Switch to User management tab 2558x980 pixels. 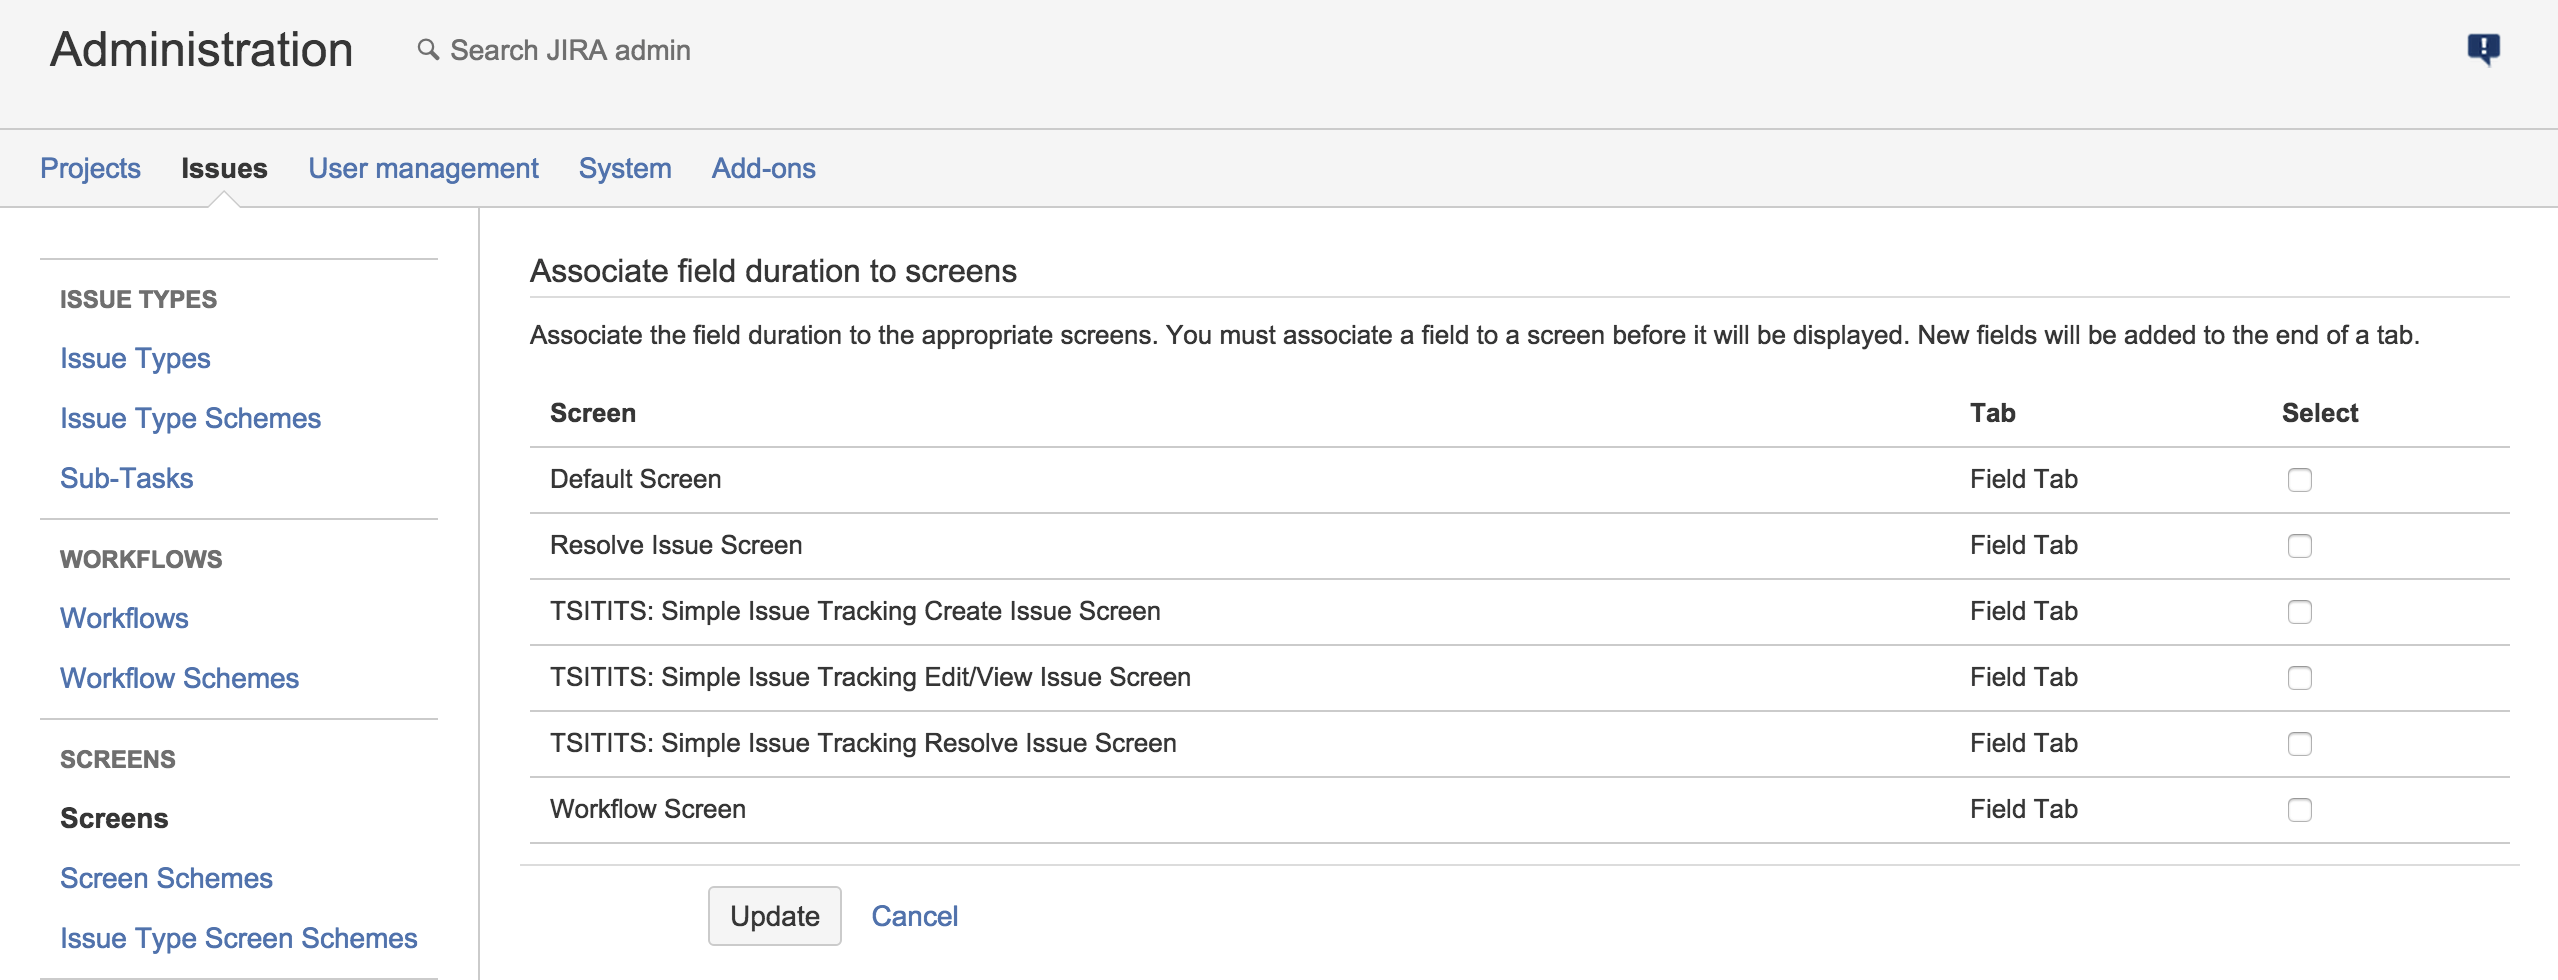click(x=423, y=168)
